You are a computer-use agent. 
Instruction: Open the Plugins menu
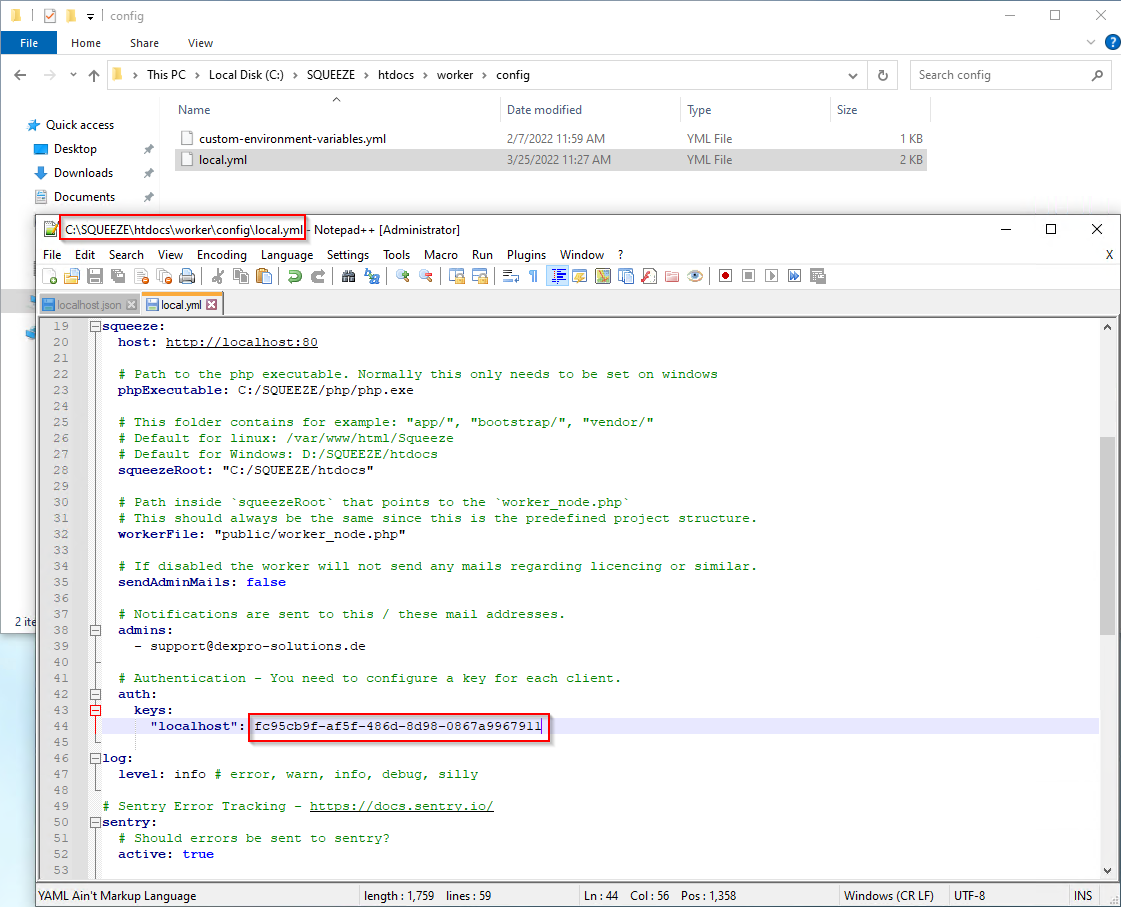(526, 255)
